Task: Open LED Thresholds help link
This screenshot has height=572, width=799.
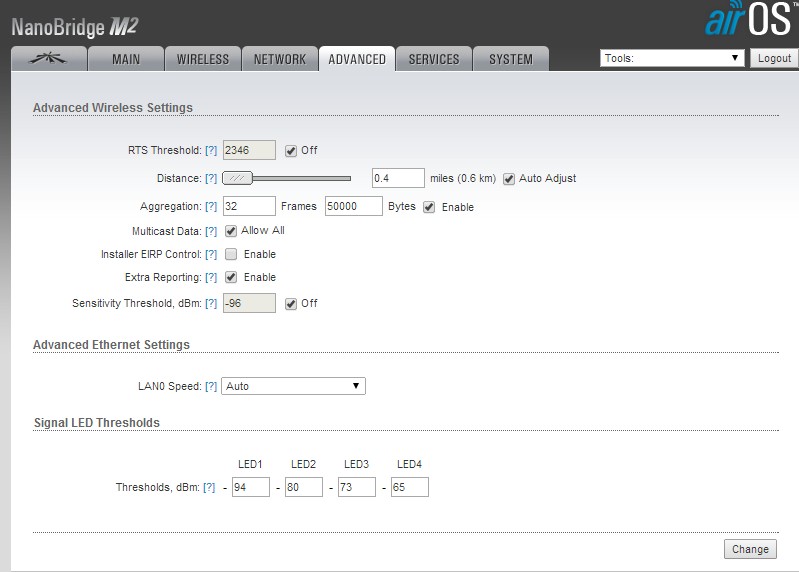Action: 209,487
